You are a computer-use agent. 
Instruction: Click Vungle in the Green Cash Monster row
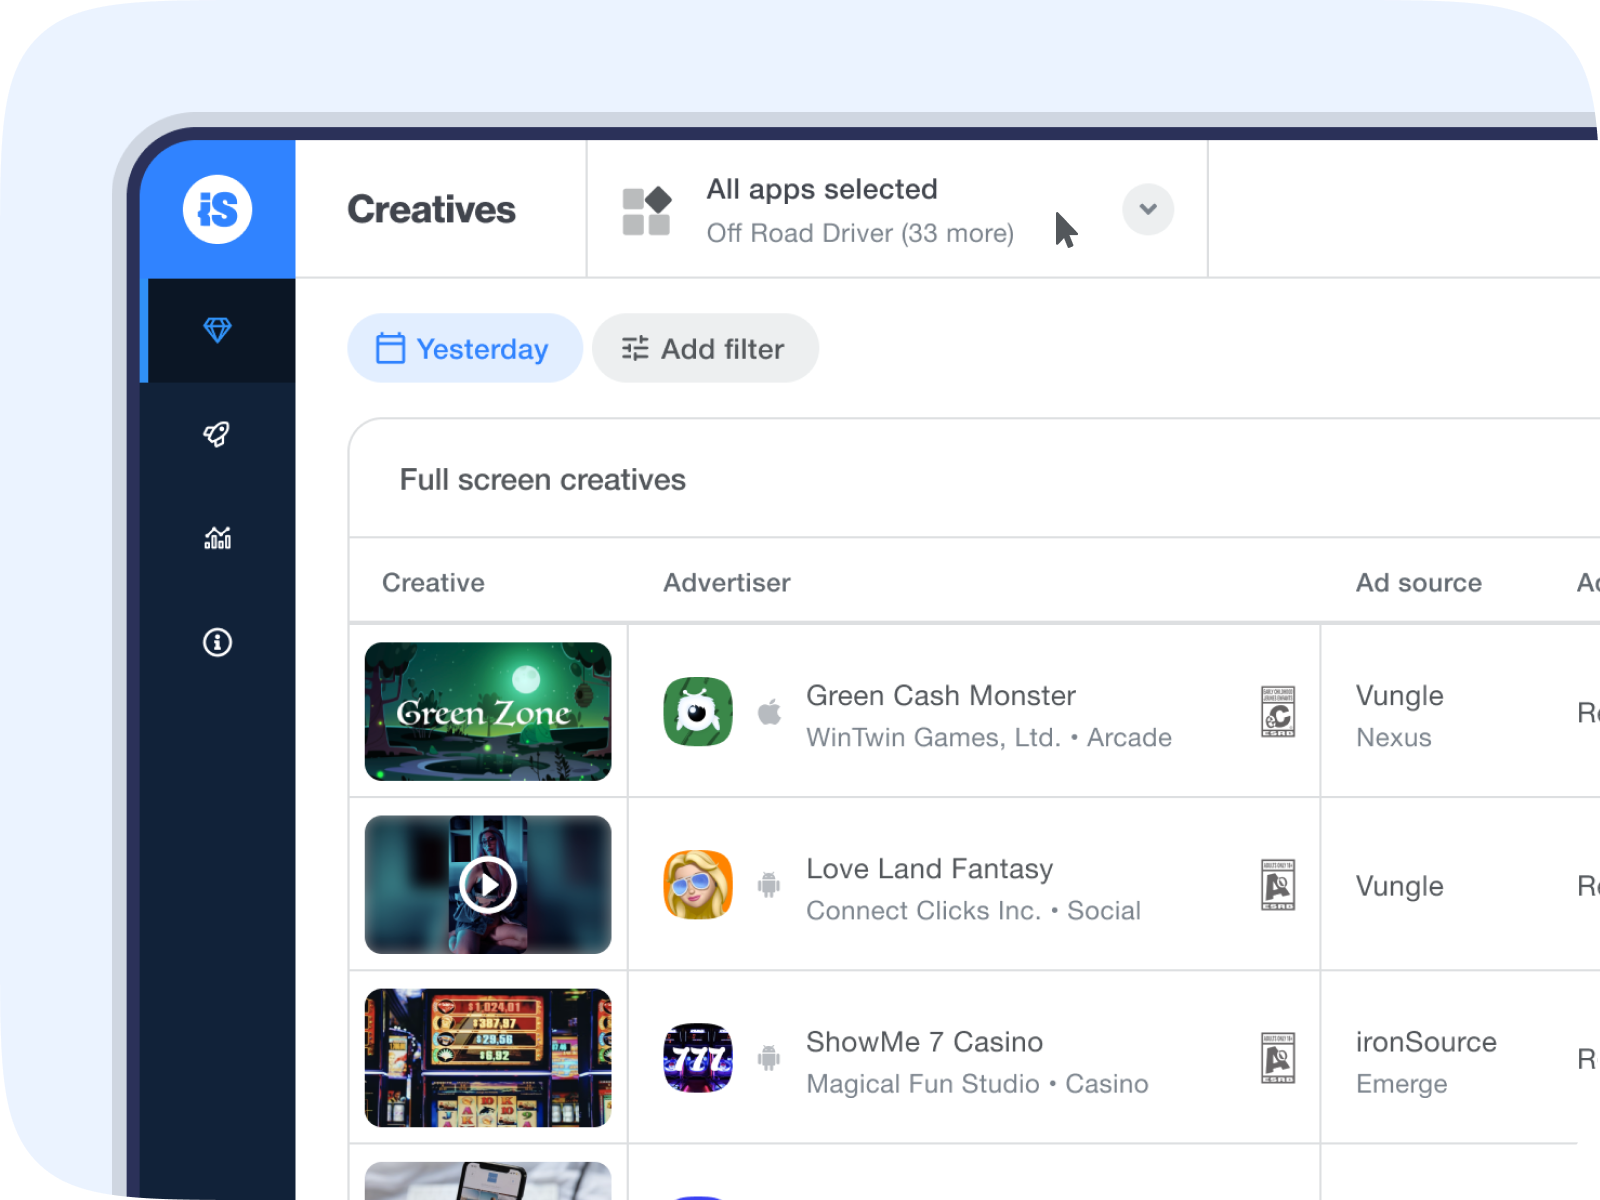(x=1400, y=695)
